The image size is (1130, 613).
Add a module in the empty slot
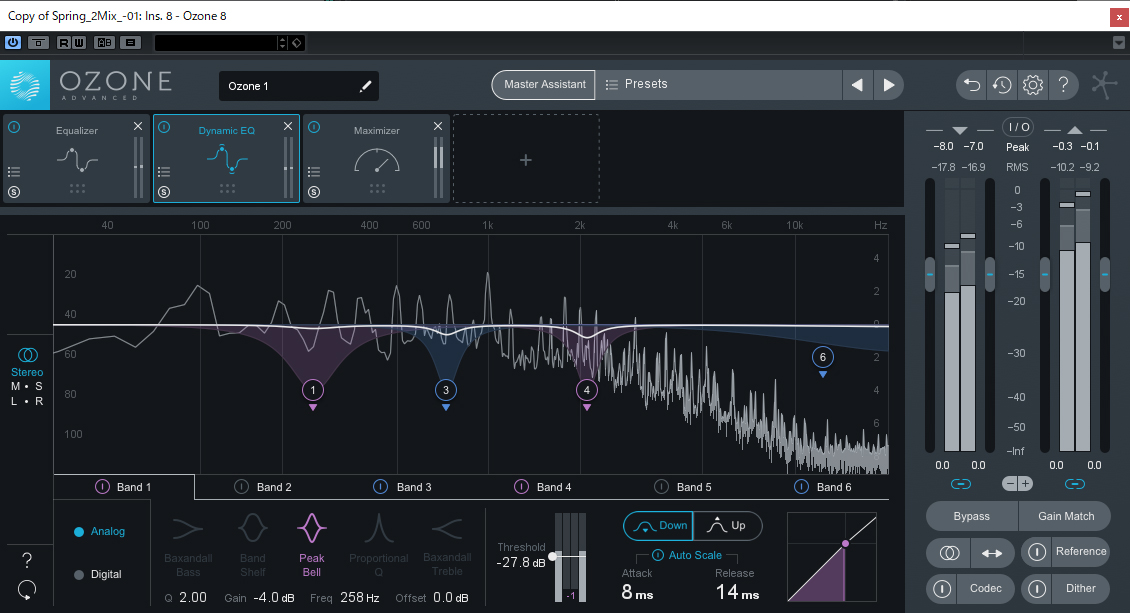[526, 159]
